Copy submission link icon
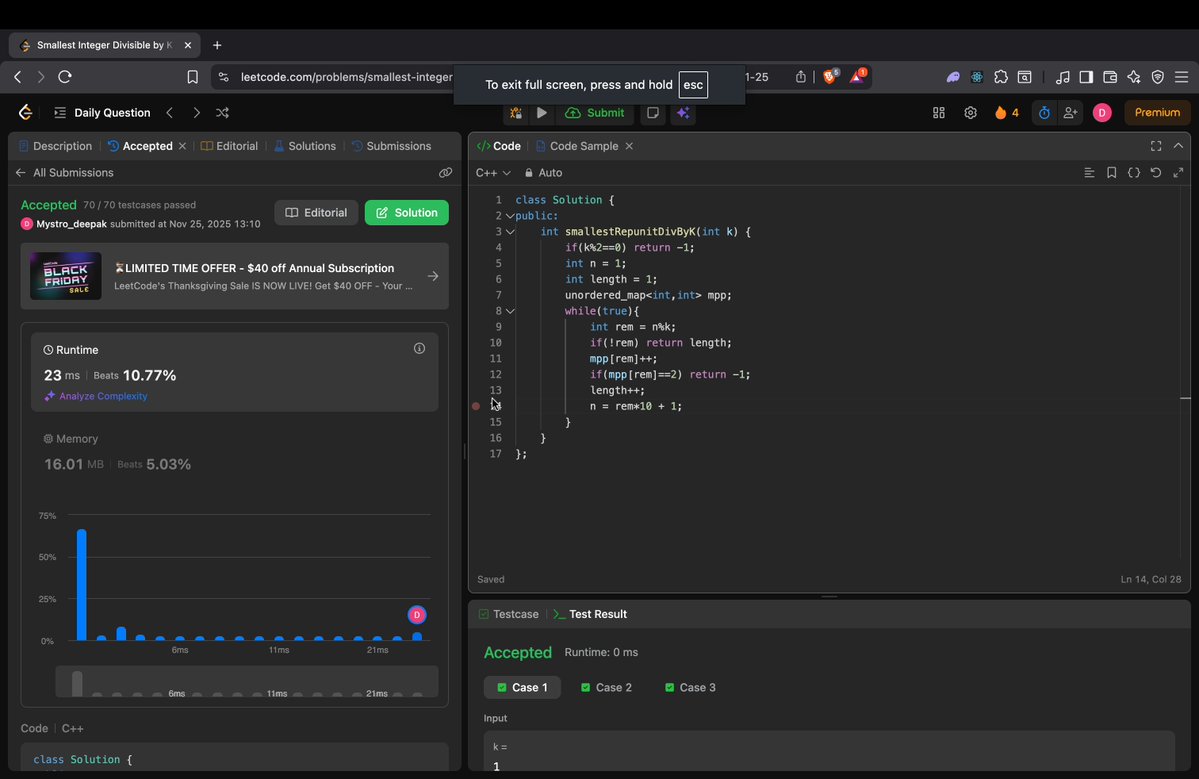Image resolution: width=1199 pixels, height=779 pixels. (x=445, y=173)
